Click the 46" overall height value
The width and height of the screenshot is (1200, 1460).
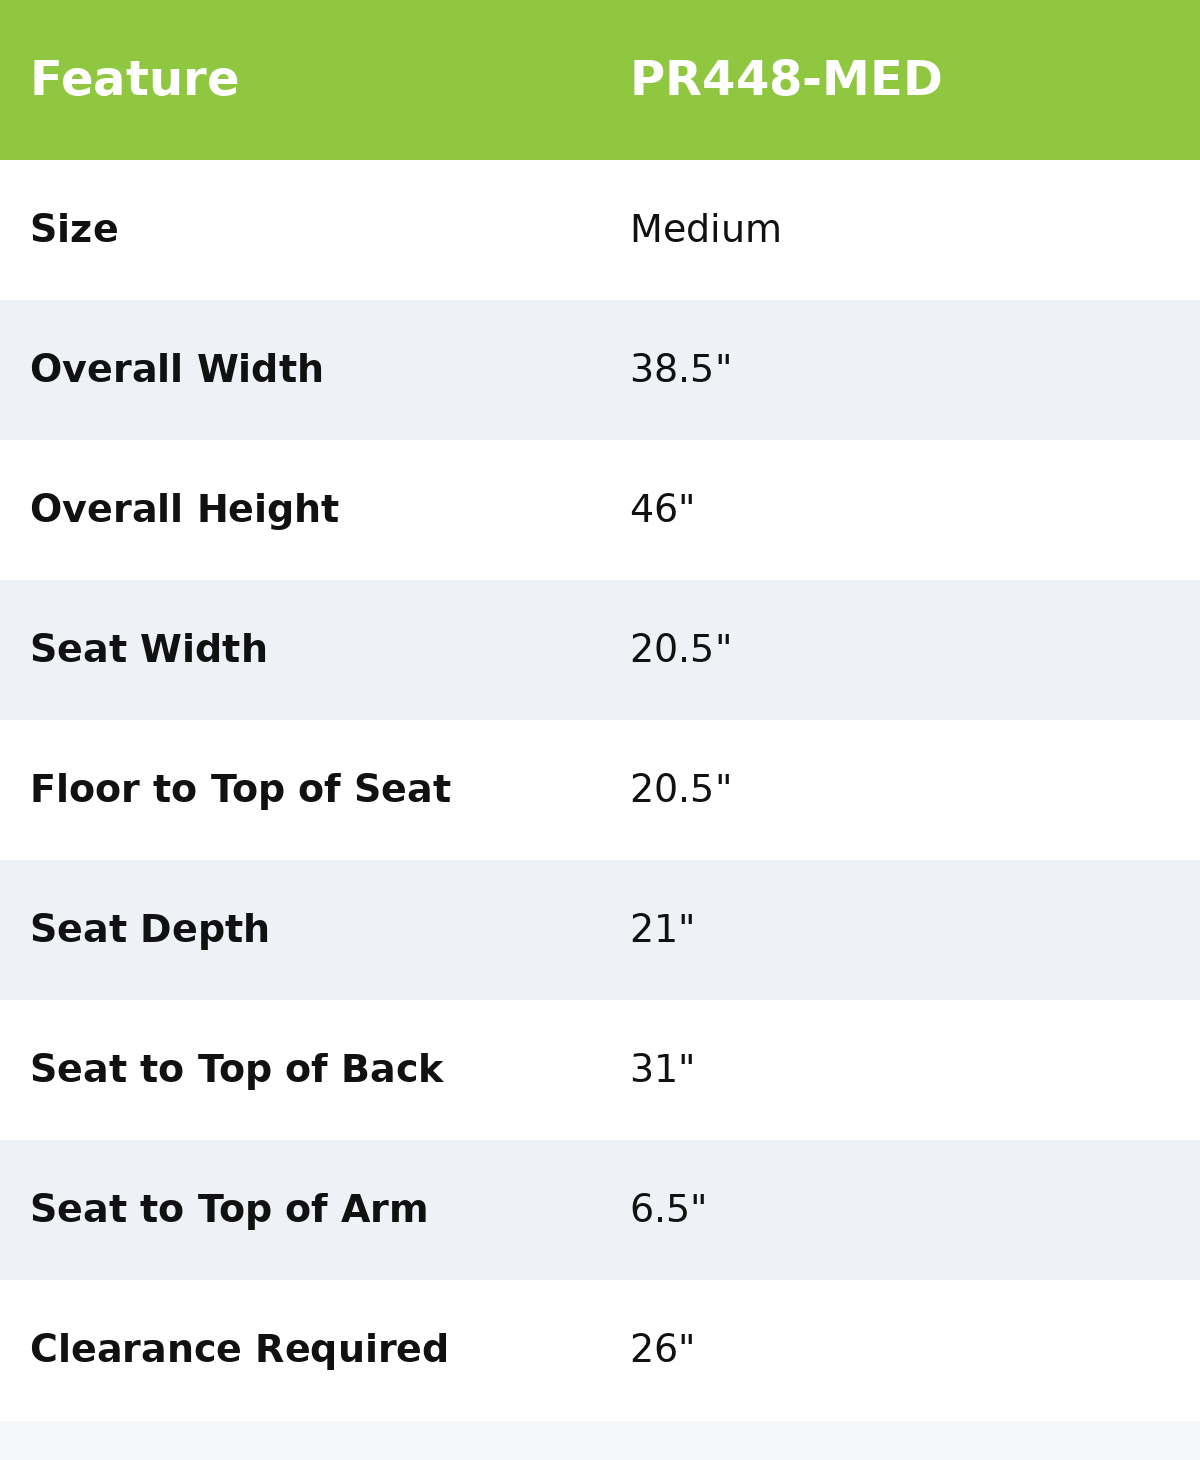pyautogui.click(x=662, y=510)
